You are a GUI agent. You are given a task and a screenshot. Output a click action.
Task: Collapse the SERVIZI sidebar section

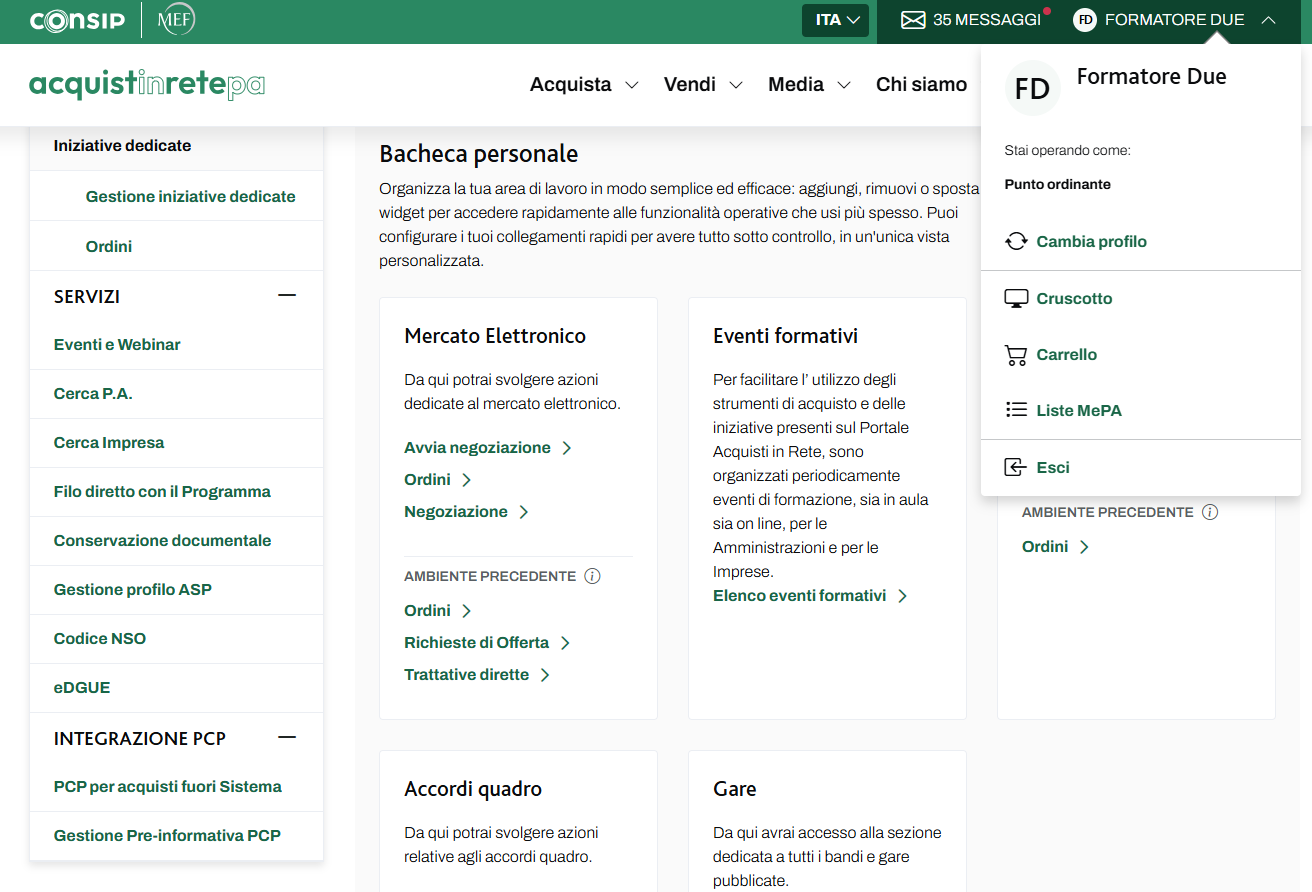point(287,296)
